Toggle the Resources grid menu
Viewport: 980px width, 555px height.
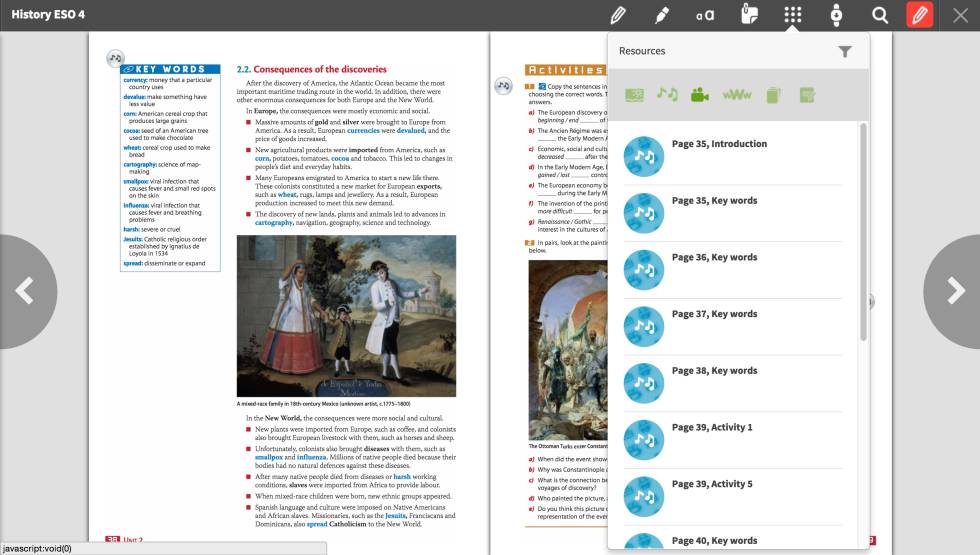[x=792, y=15]
